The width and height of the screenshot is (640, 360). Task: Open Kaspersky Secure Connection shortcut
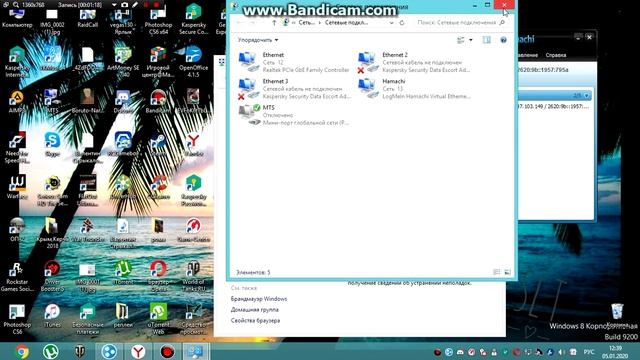coord(193,19)
